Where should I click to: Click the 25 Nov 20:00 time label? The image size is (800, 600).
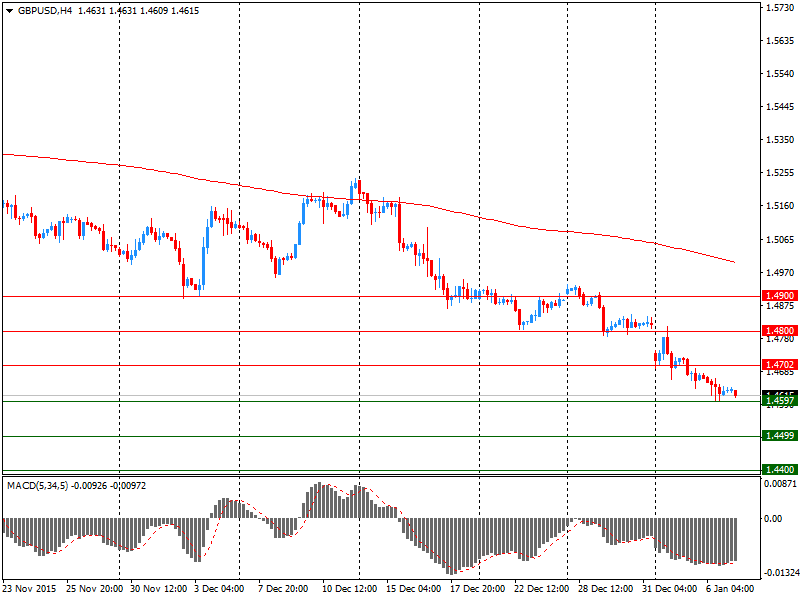[x=94, y=589]
